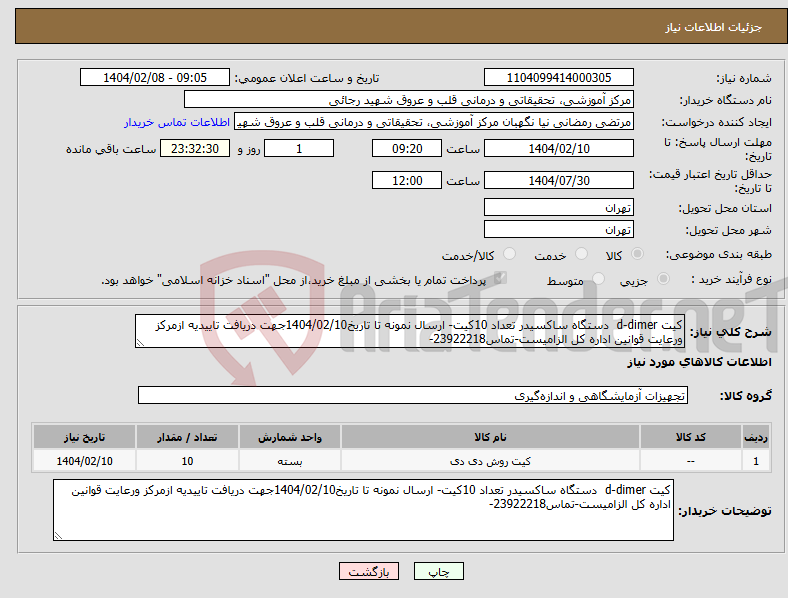Click the شماره نیاز number field
This screenshot has width=788, height=598.
(x=558, y=77)
